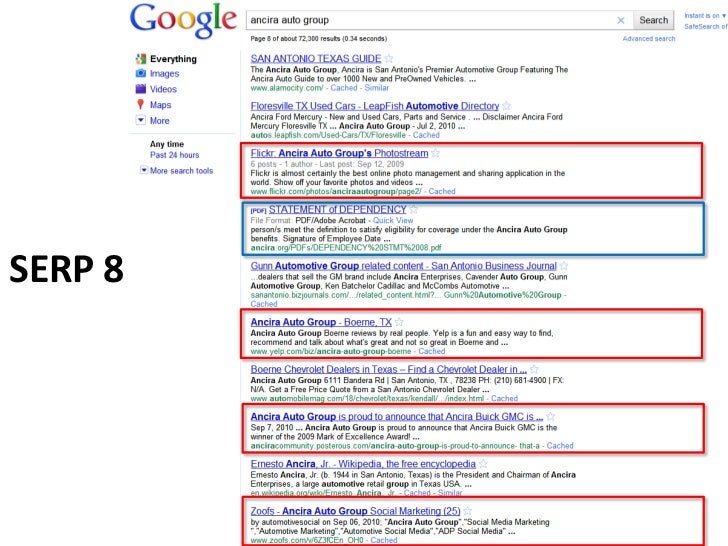728x546 pixels.
Task: Star the Ancira Buick GMC announcement result
Action: point(551,416)
